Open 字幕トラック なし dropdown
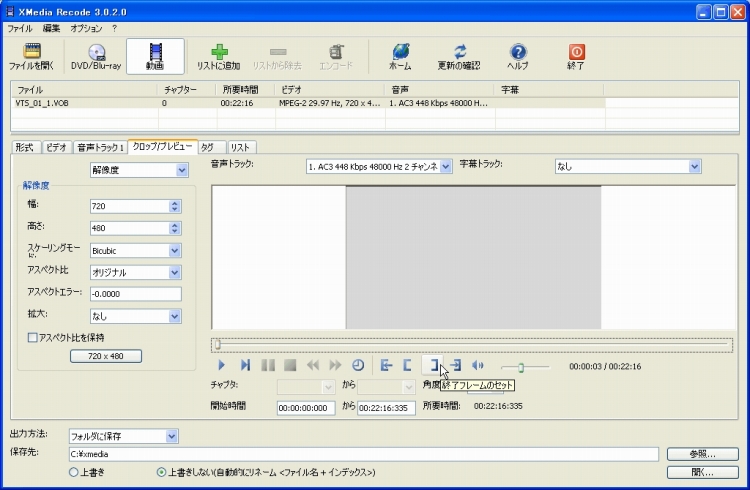750x490 pixels. click(x=628, y=167)
